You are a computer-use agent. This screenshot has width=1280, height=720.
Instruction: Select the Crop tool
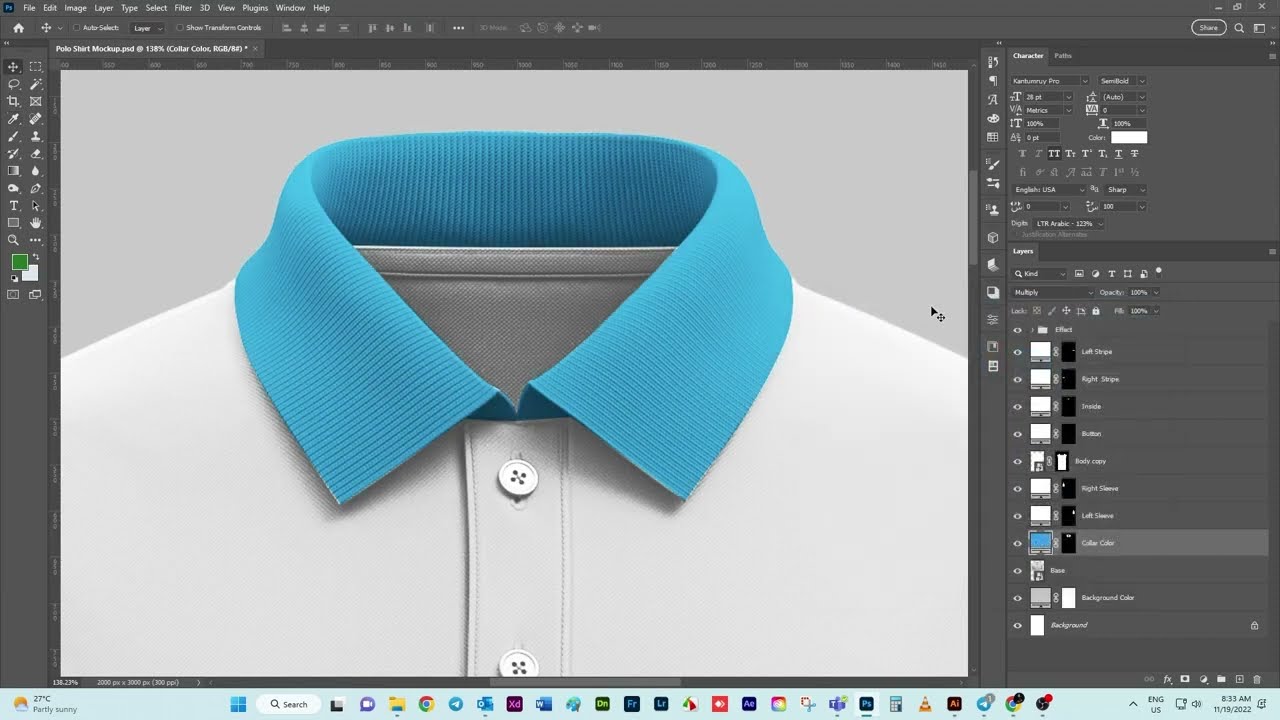pyautogui.click(x=13, y=101)
